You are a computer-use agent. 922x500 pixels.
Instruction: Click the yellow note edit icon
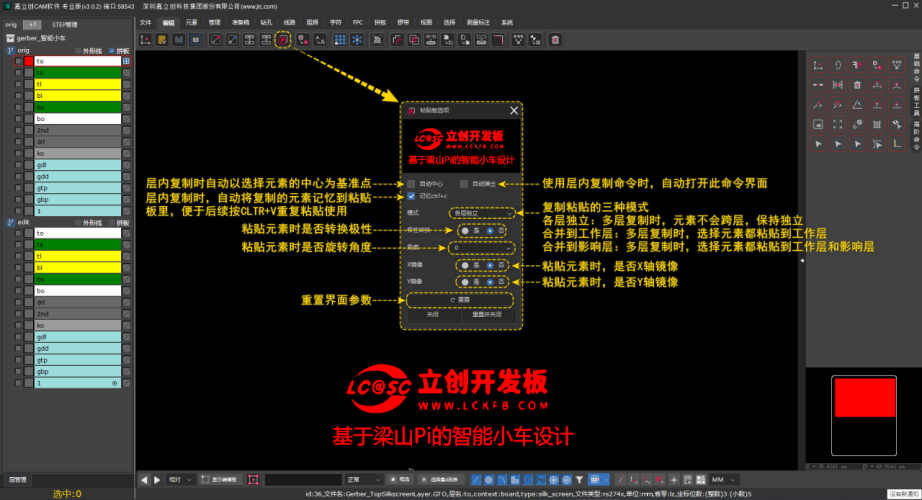point(162,39)
